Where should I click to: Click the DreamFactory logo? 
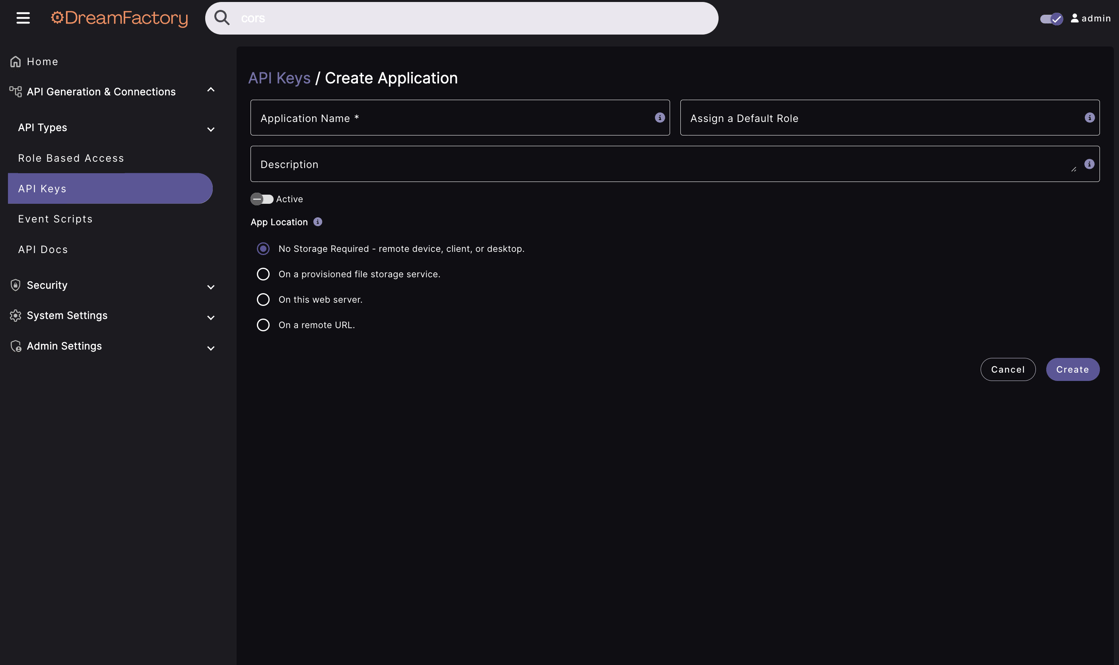pyautogui.click(x=120, y=18)
